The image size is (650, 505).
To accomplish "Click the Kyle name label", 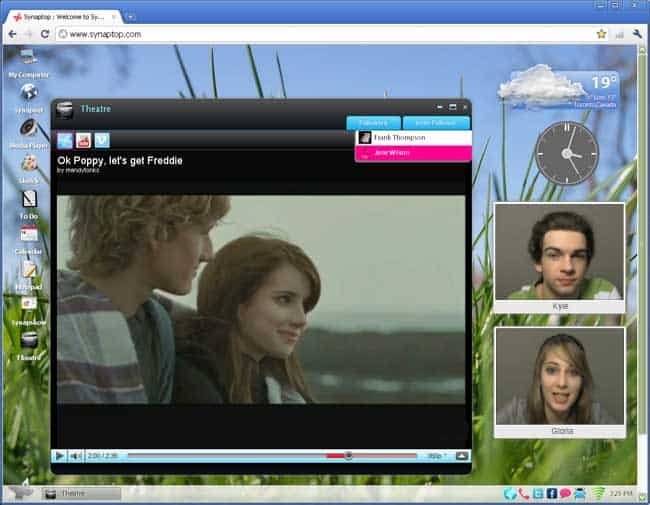I will [x=560, y=306].
